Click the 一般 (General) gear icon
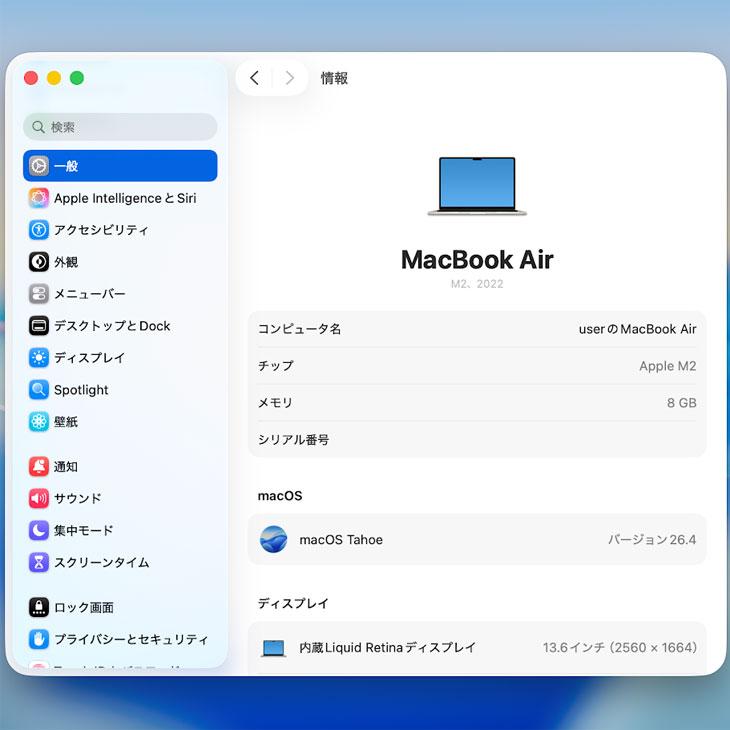 coord(39,166)
